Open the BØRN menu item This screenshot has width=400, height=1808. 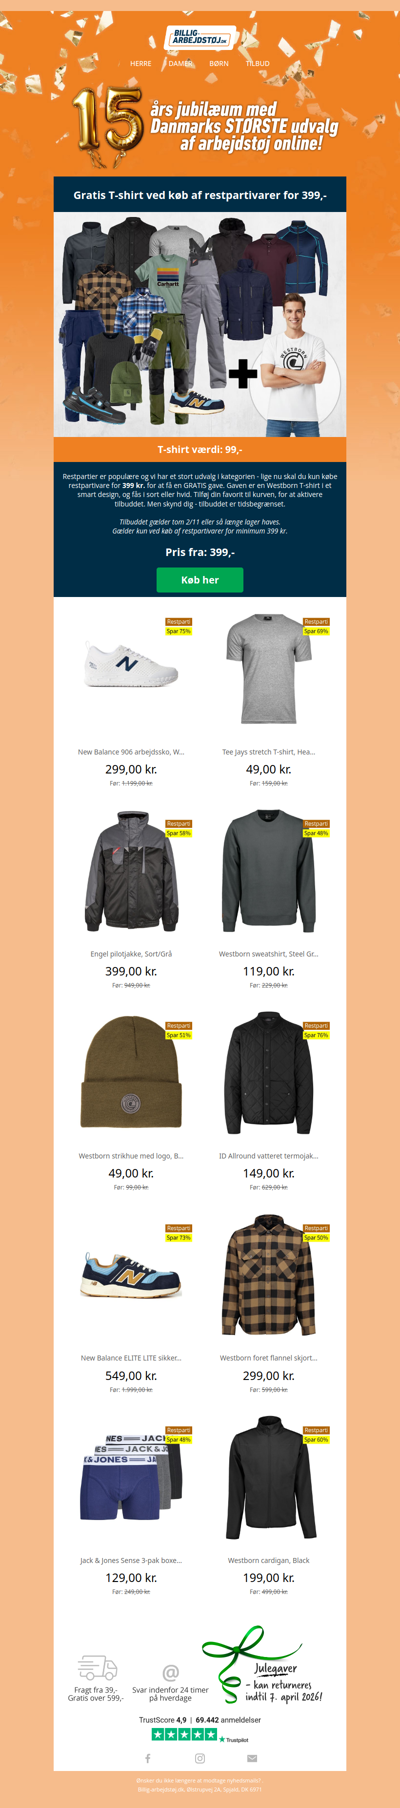pos(219,63)
